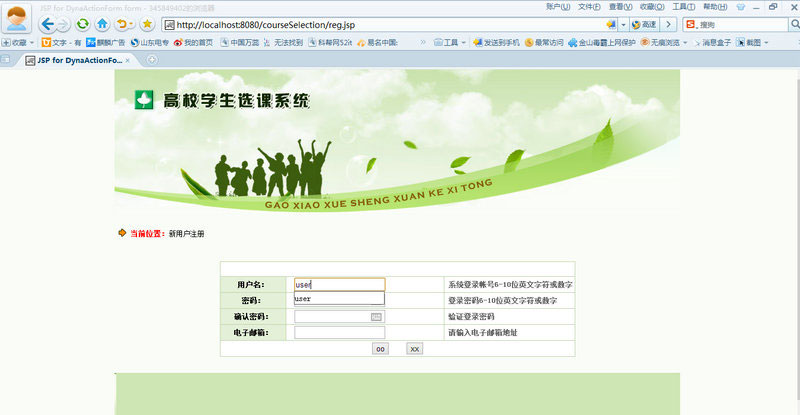
Task: Toggle the 高速 speed mode button
Action: coord(644,25)
